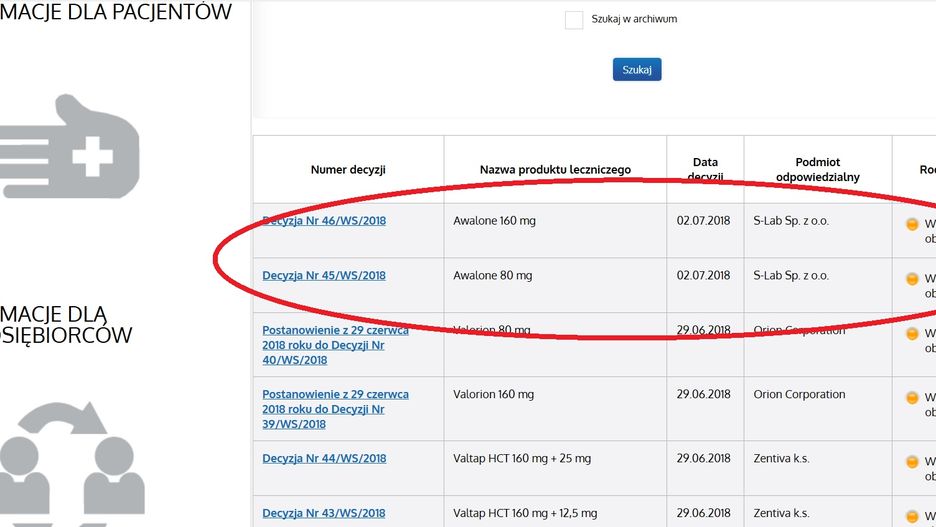
Task: Click the 'Podmiot odpowiedzialny' column header
Action: click(x=817, y=170)
